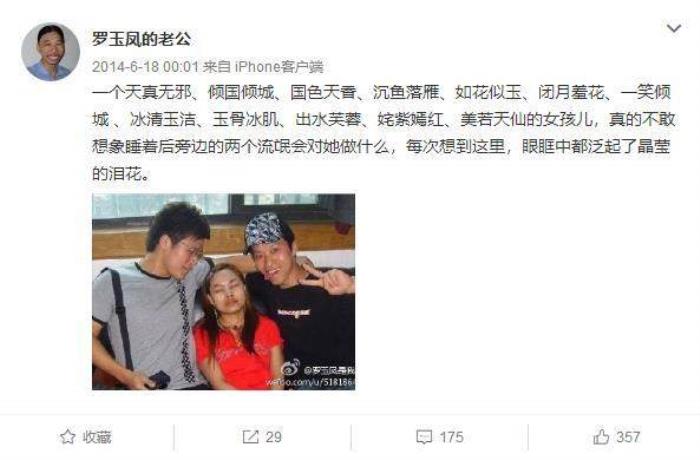Open the poster's round profile avatar
Screen dimensions: 700x460
click(50, 52)
